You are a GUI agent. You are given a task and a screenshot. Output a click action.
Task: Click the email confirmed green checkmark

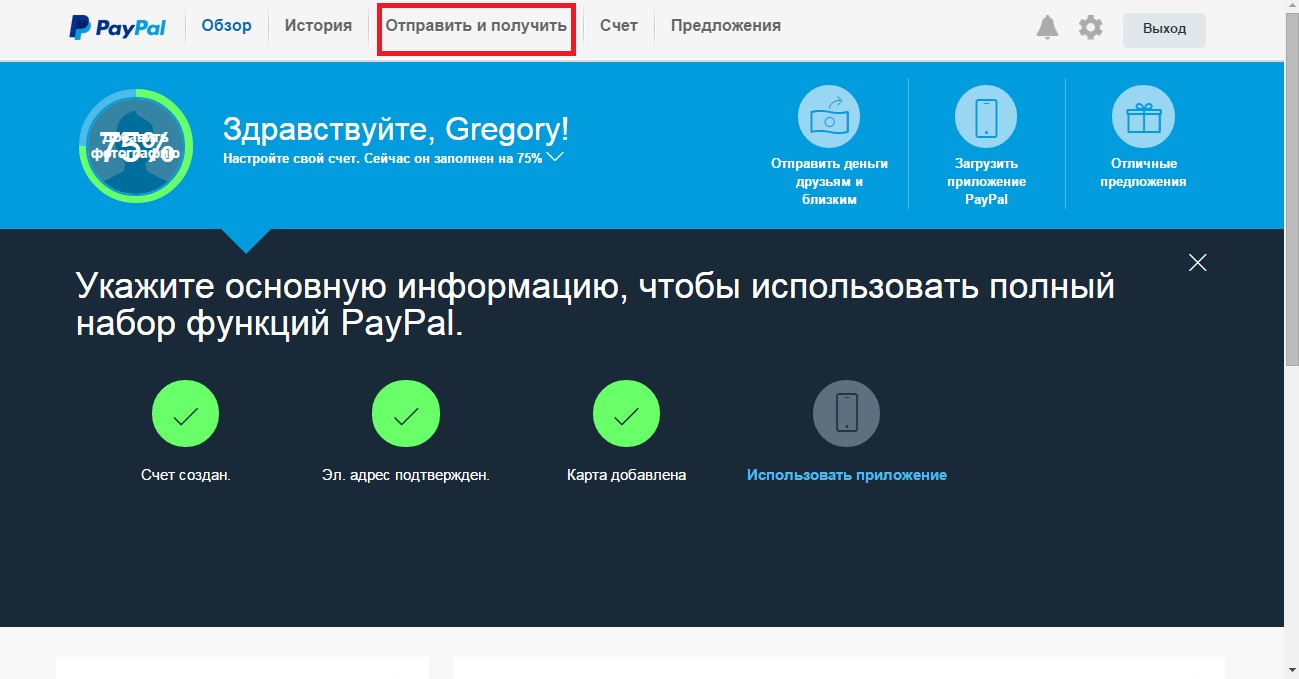[x=405, y=413]
